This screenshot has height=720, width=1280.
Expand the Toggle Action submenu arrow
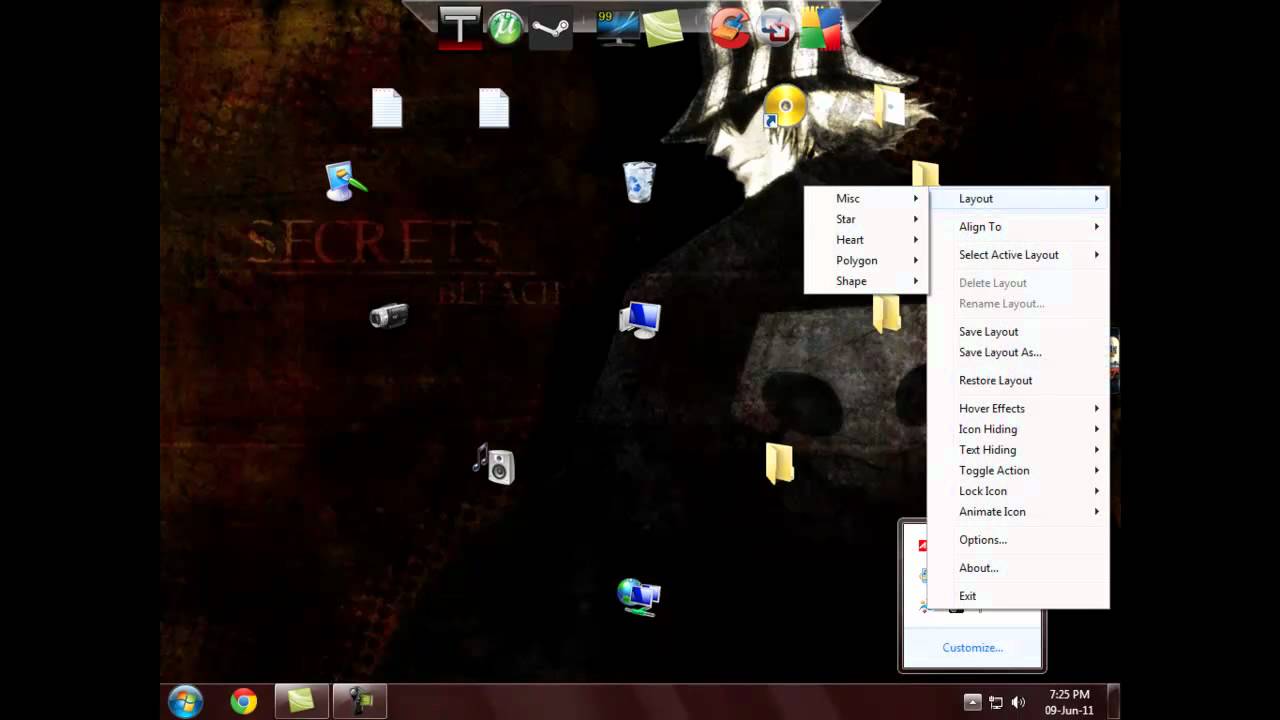(x=1097, y=471)
